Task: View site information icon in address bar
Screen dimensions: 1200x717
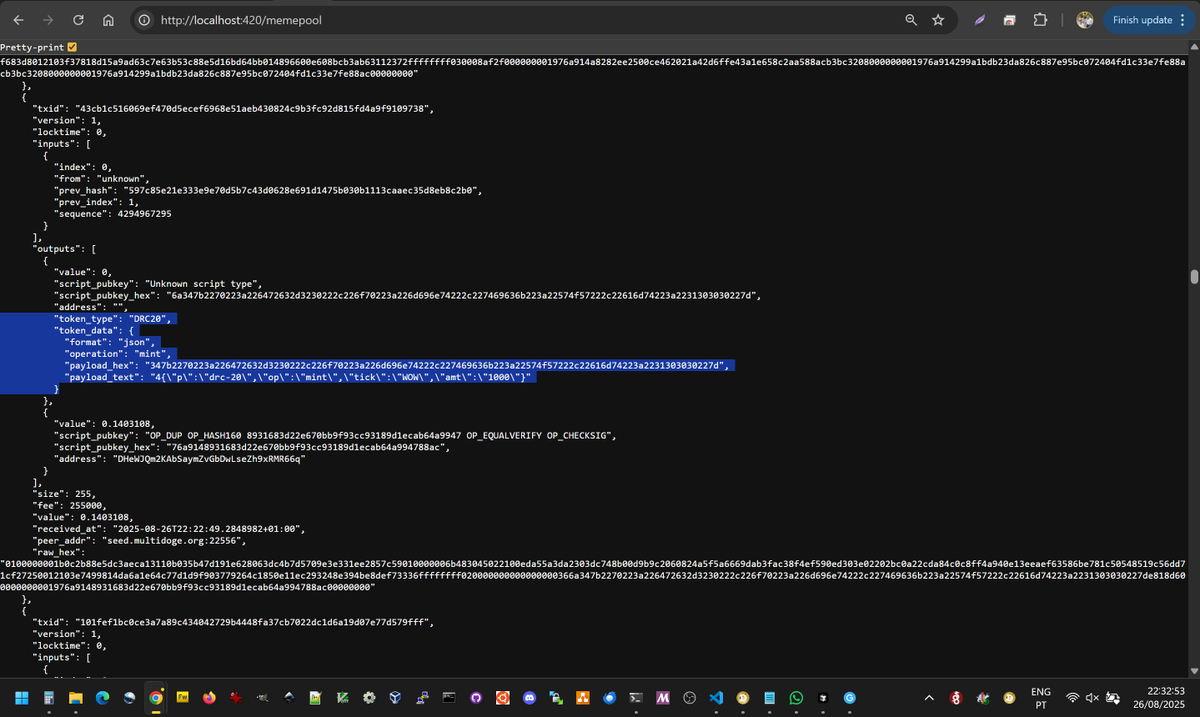Action: pos(144,20)
